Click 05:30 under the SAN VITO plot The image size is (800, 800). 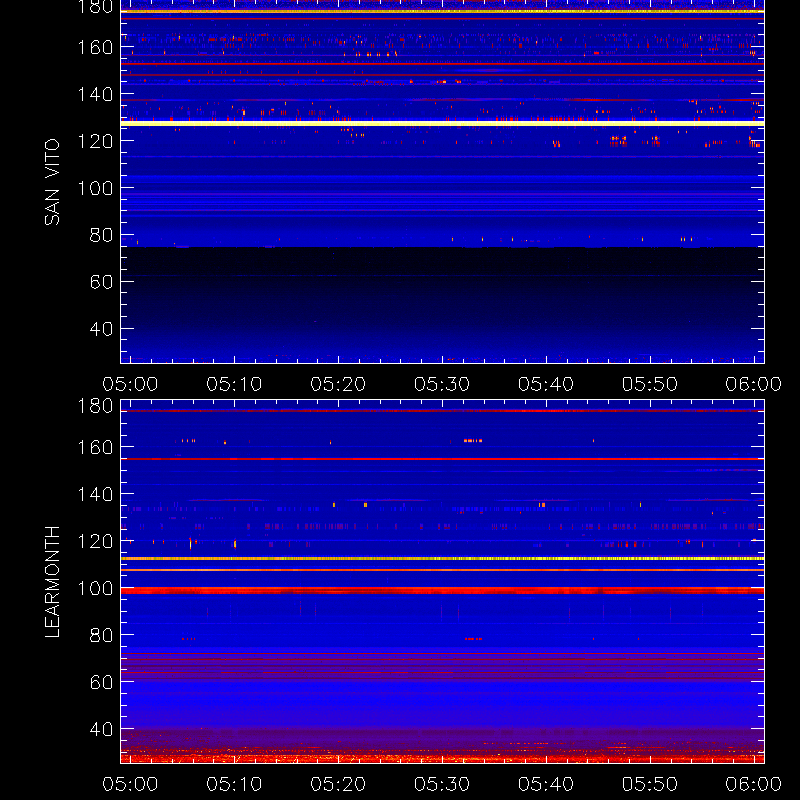point(442,384)
